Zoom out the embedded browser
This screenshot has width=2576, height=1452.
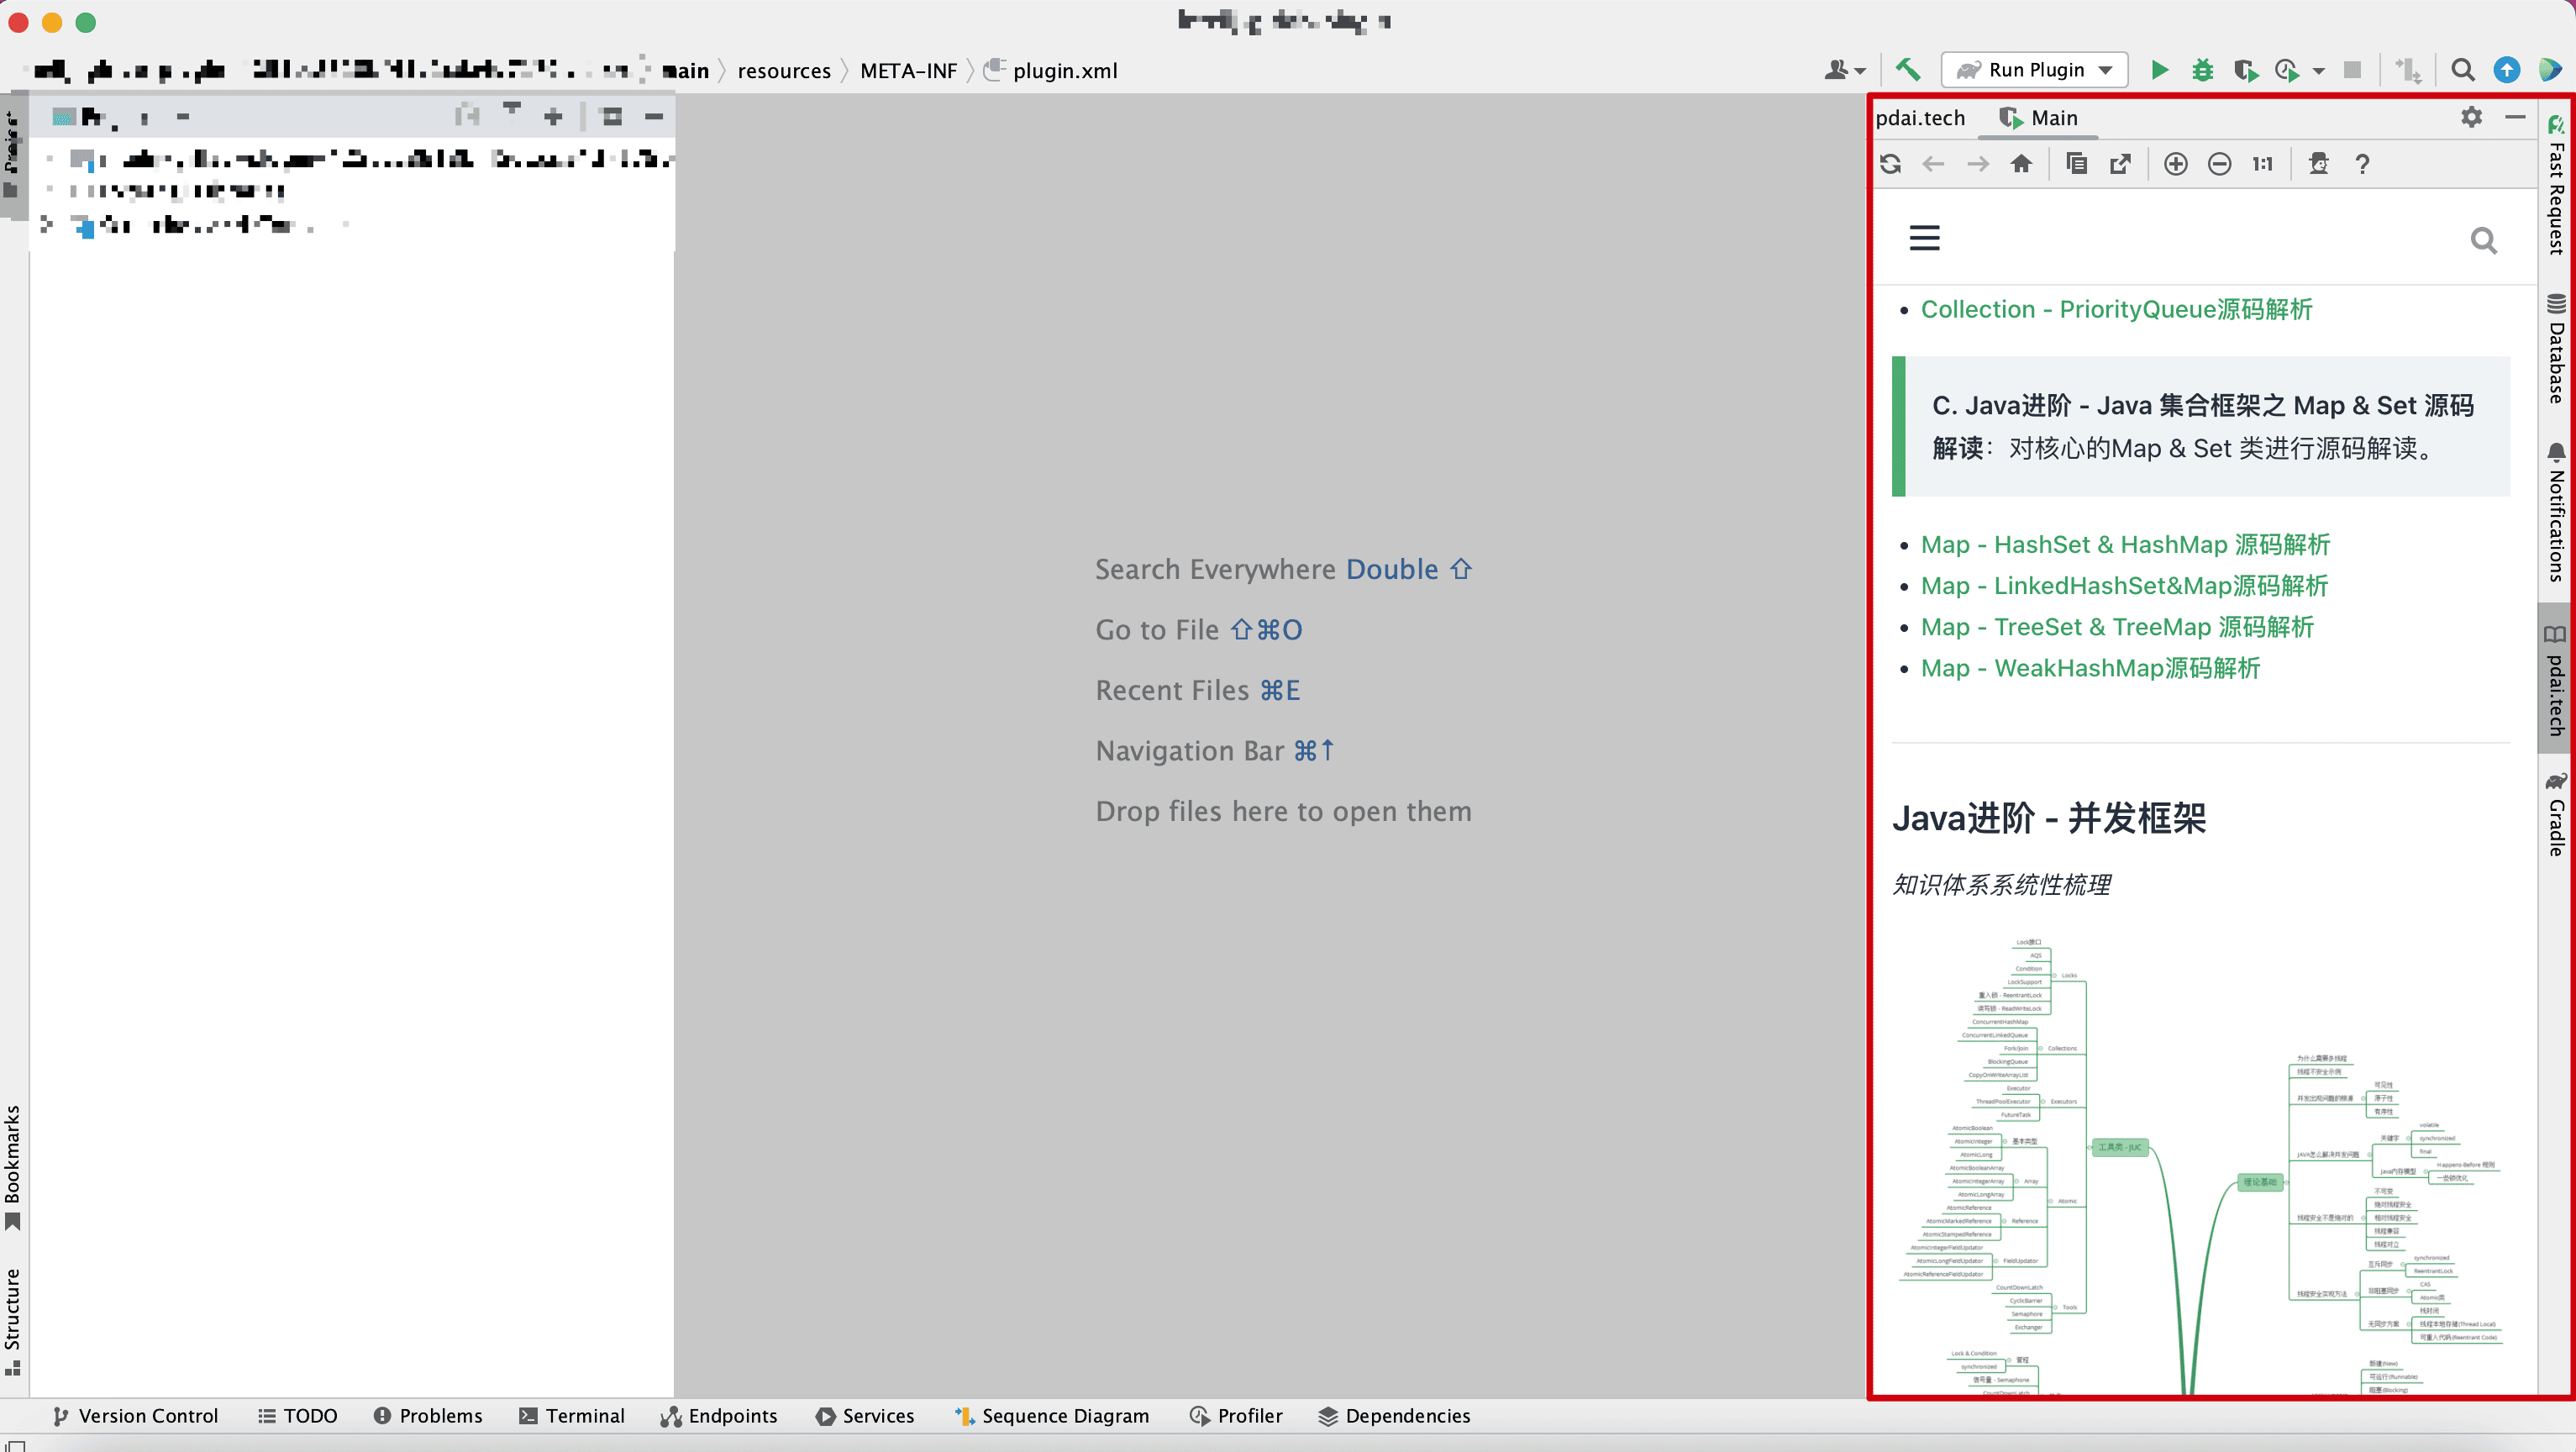pyautogui.click(x=2219, y=164)
